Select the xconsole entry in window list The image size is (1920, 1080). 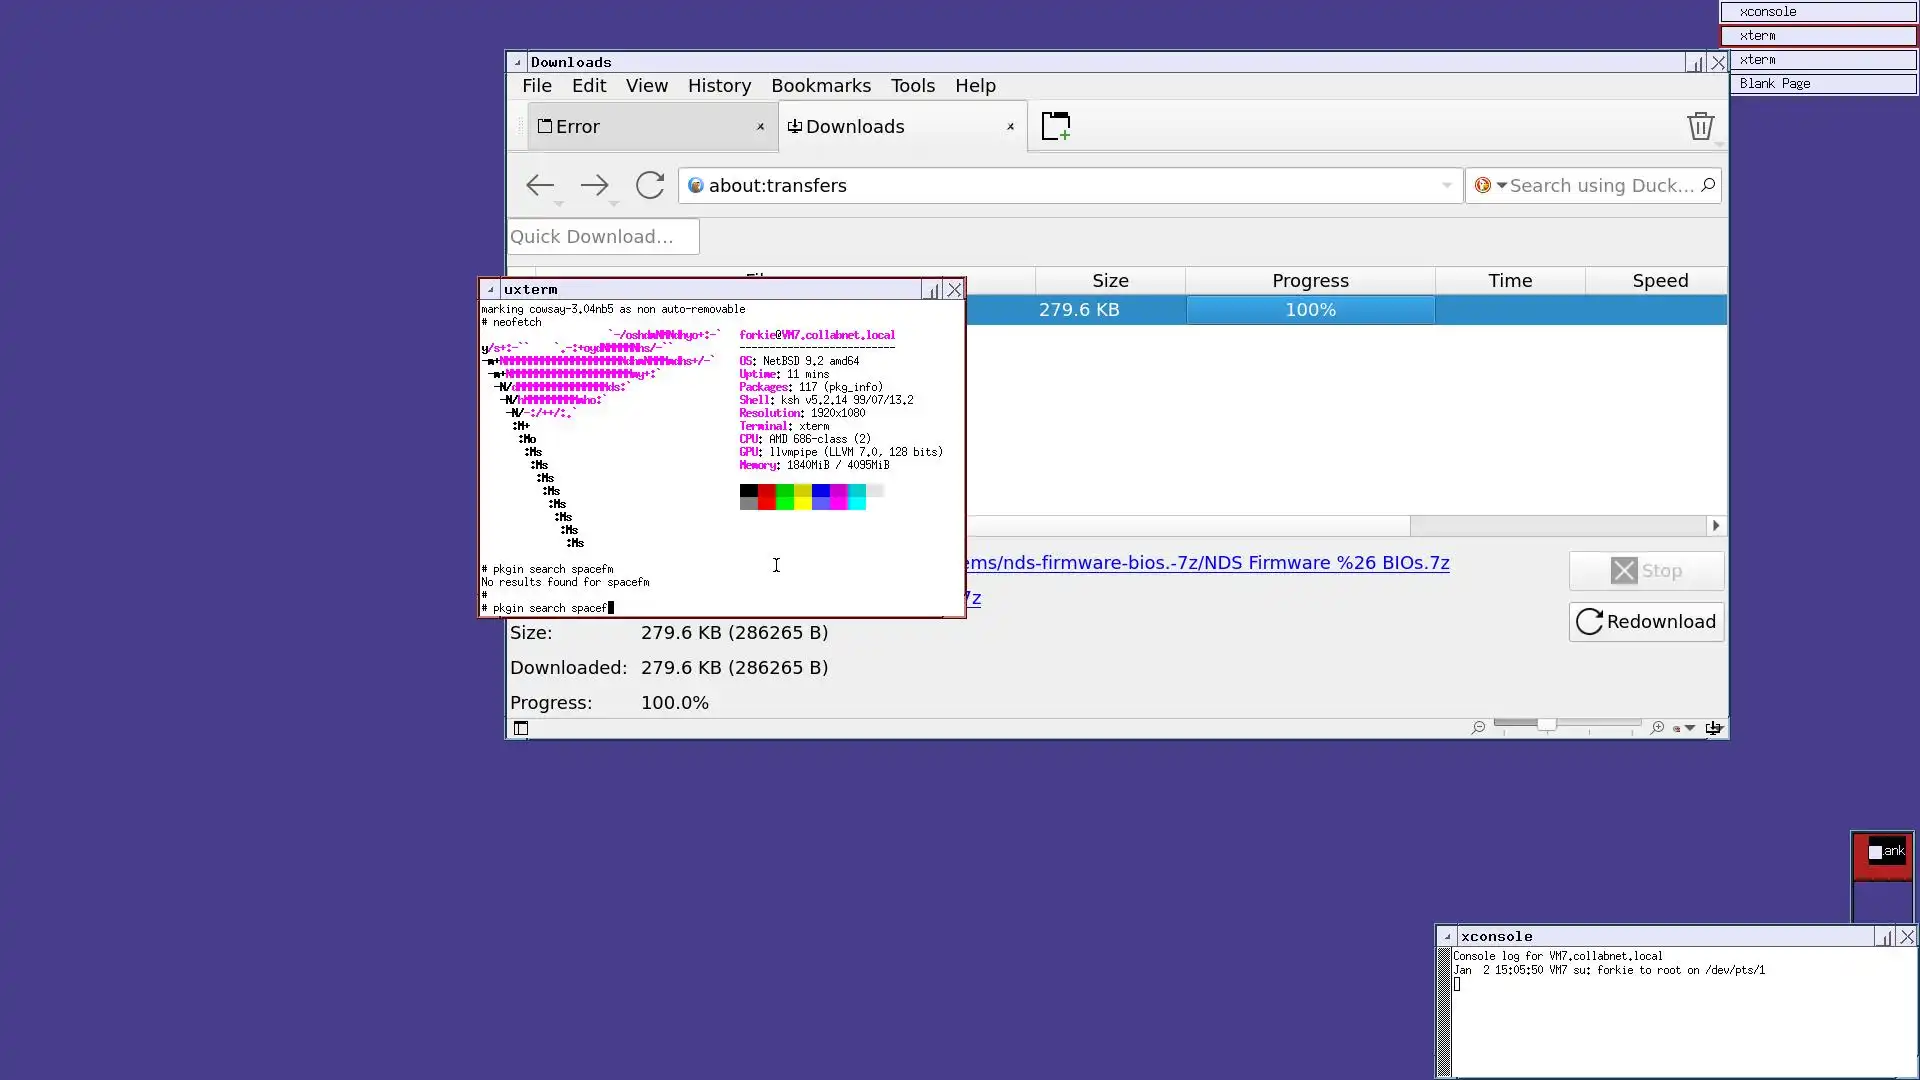coord(1817,12)
